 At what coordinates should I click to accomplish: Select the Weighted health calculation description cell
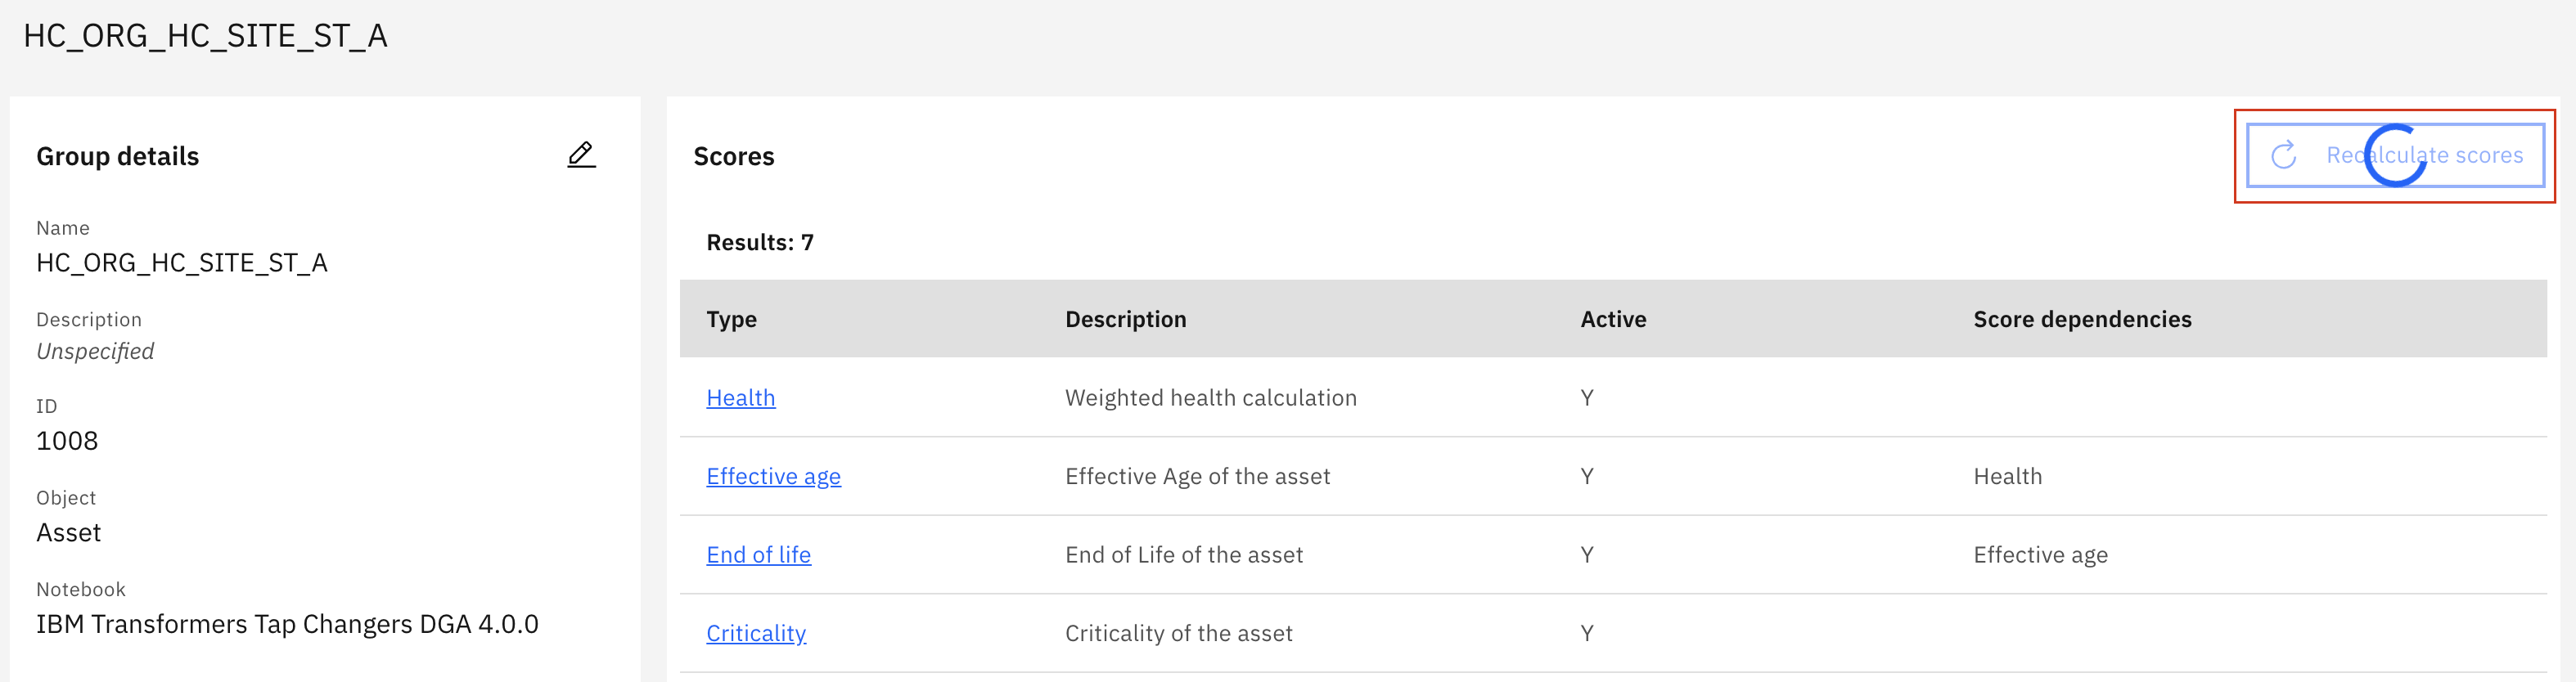click(x=1210, y=398)
